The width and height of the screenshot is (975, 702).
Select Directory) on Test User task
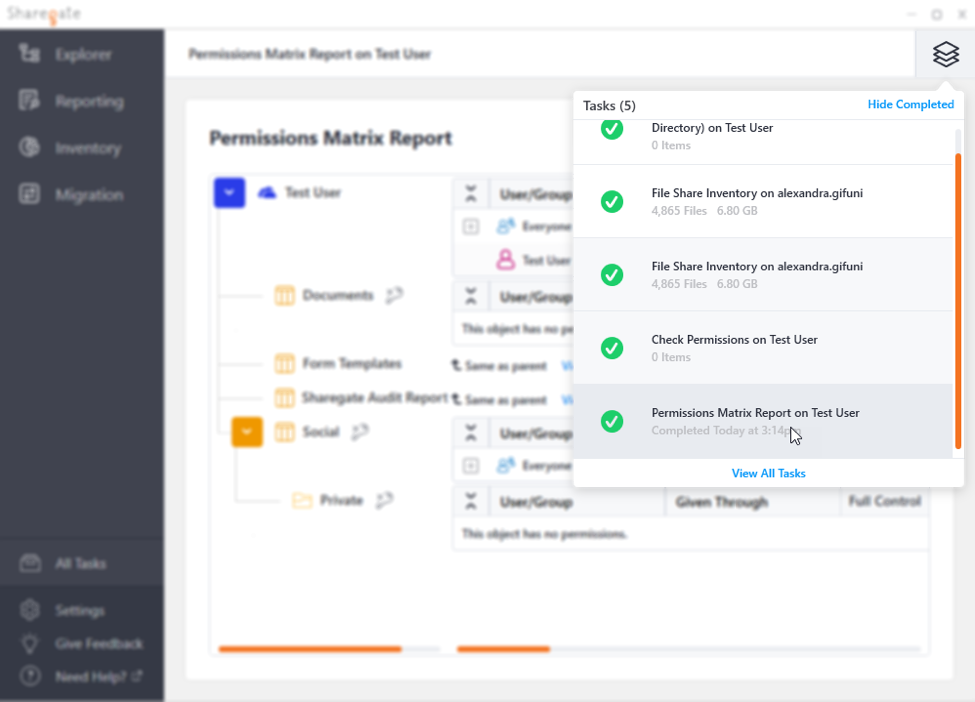coord(763,142)
